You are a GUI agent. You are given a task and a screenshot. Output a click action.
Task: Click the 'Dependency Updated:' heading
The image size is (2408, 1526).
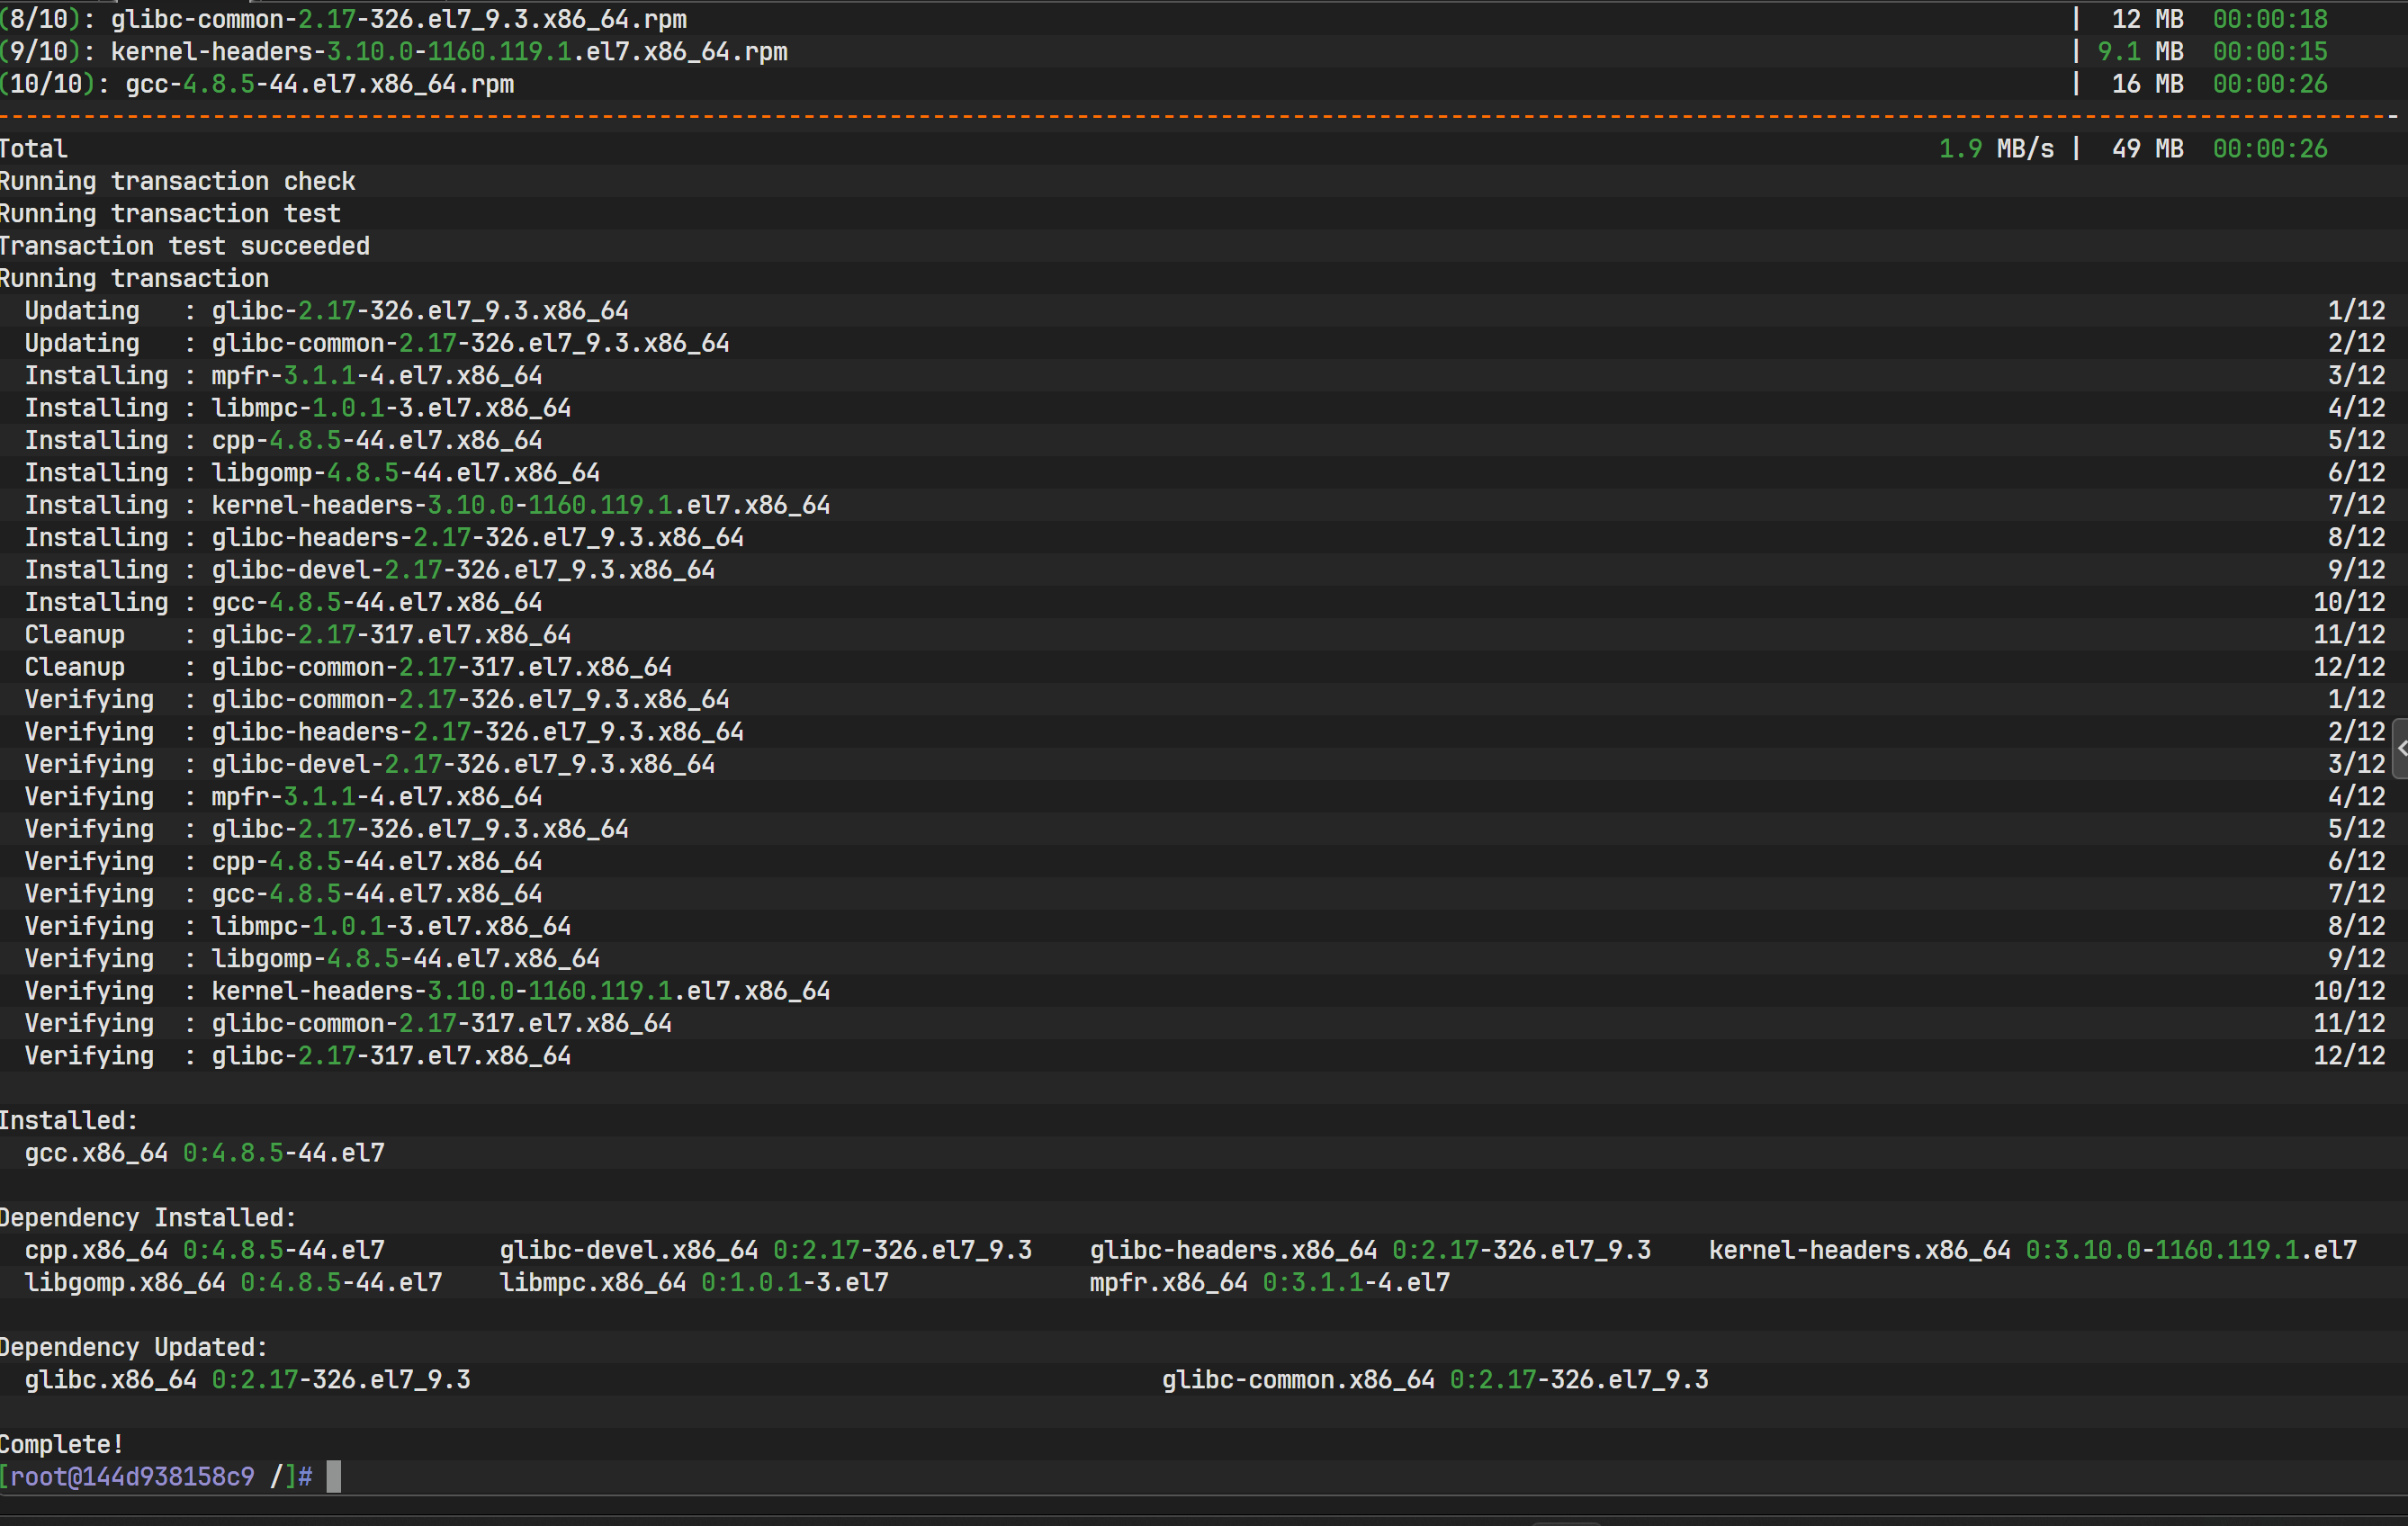[x=134, y=1347]
